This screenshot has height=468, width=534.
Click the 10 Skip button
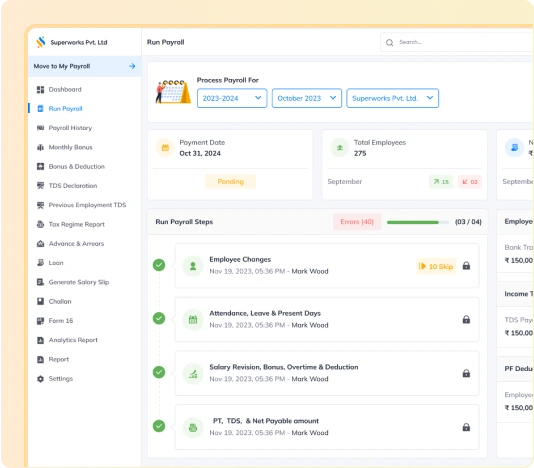point(436,266)
